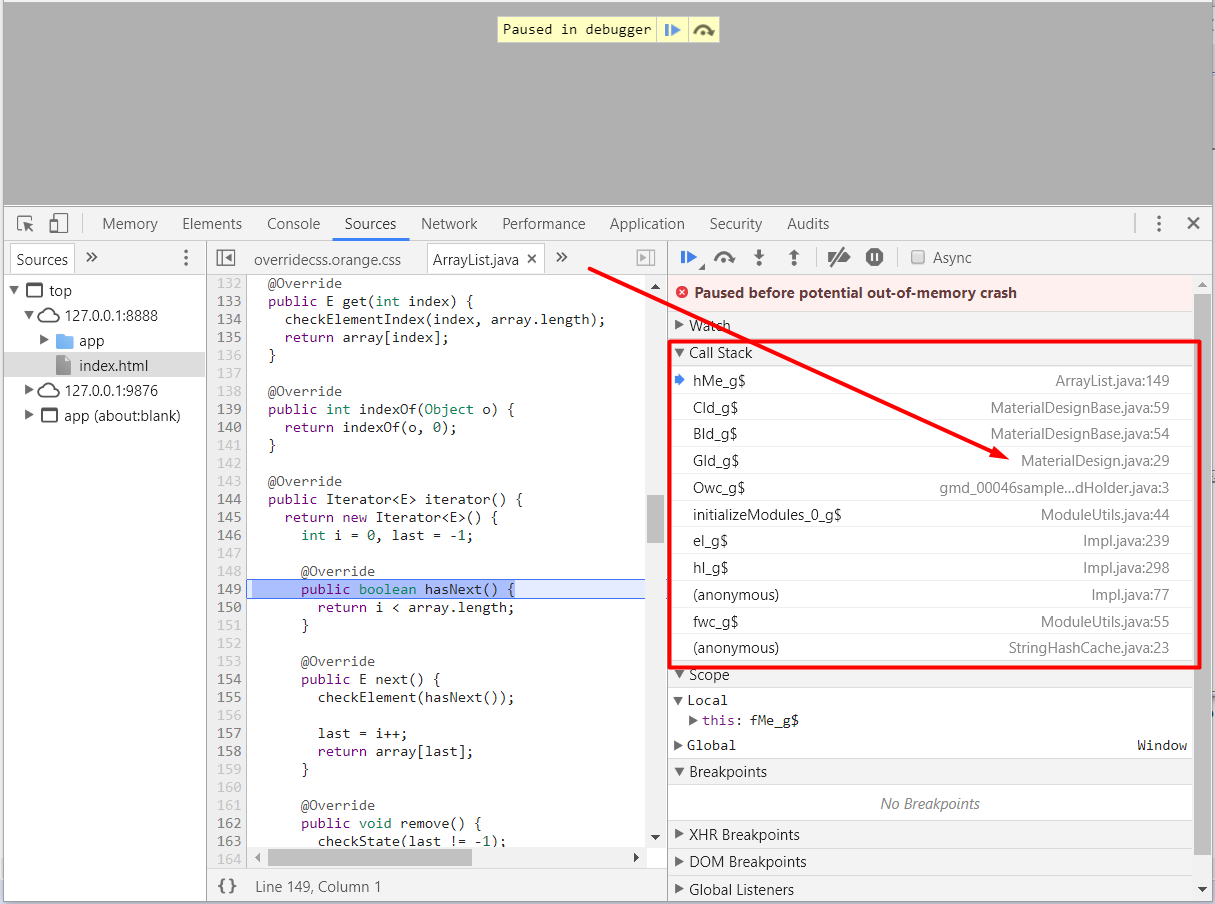
Task: Open the Console tab
Action: point(294,224)
